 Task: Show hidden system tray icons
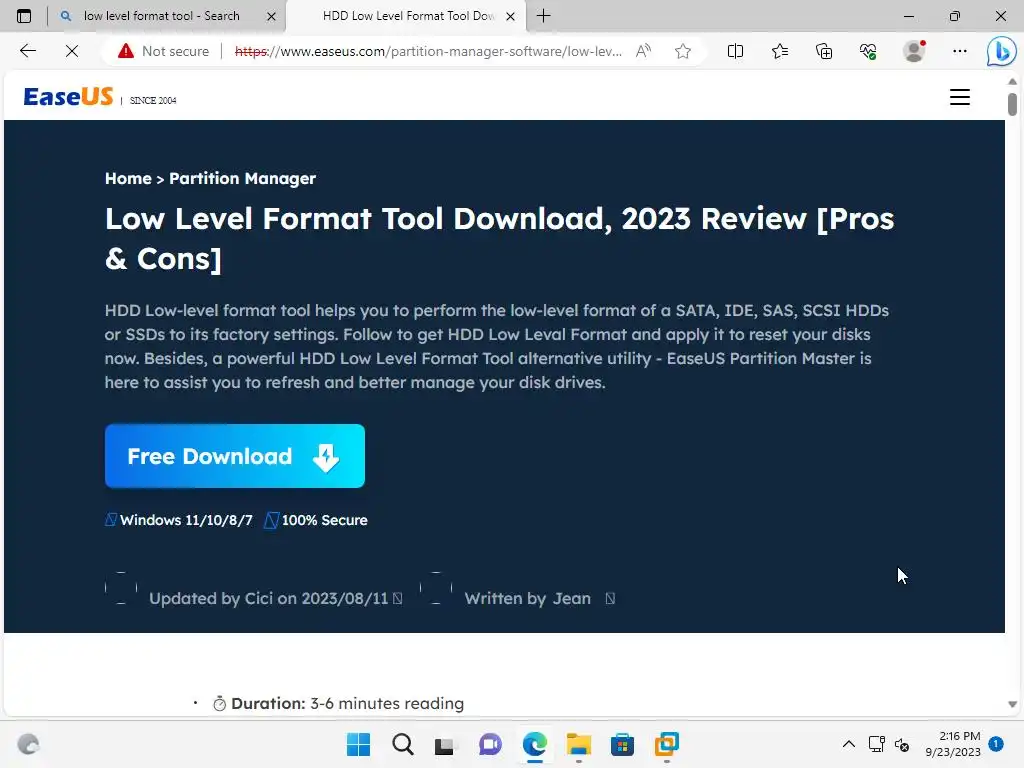tap(848, 744)
